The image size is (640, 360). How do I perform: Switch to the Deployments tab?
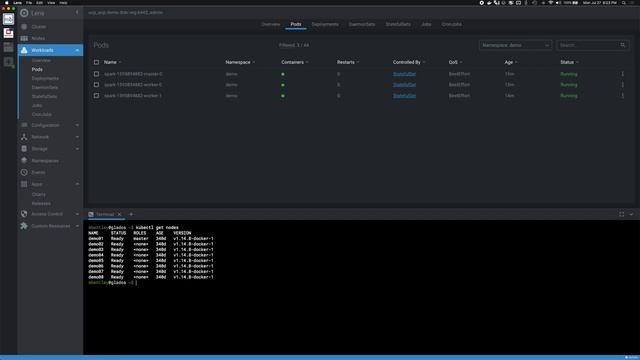coord(325,24)
